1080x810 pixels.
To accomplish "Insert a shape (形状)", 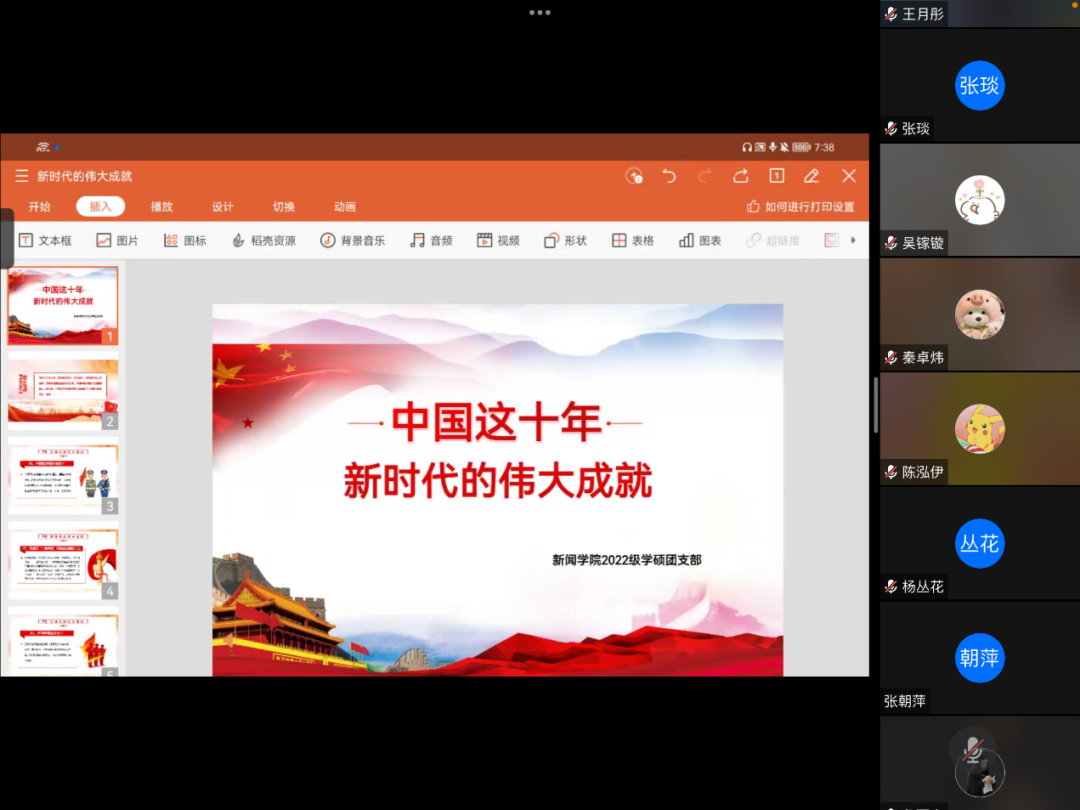I will click(x=565, y=240).
